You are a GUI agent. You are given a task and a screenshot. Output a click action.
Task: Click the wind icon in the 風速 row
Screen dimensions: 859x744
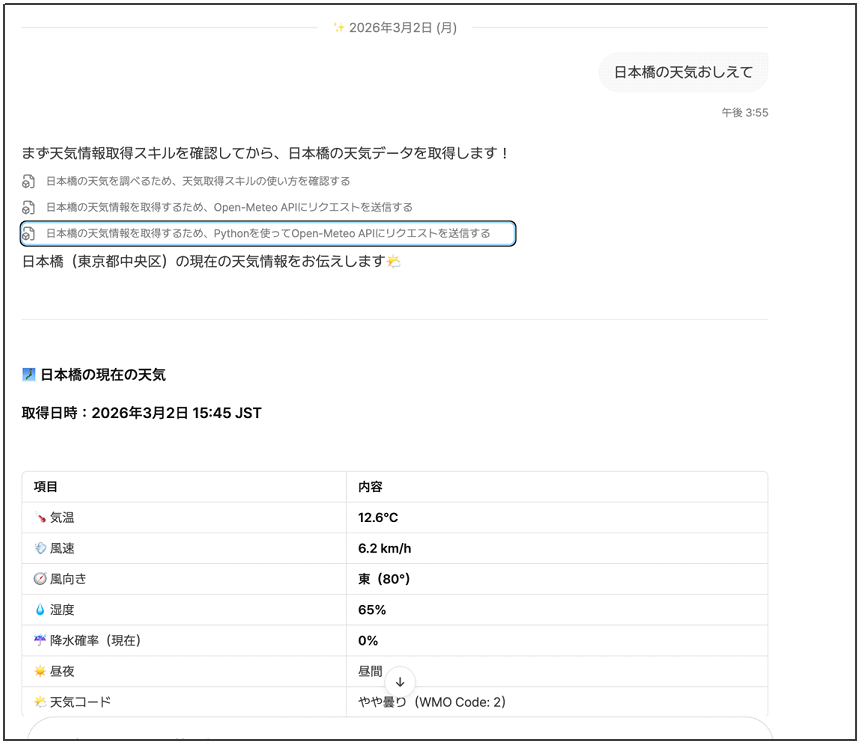click(40, 549)
